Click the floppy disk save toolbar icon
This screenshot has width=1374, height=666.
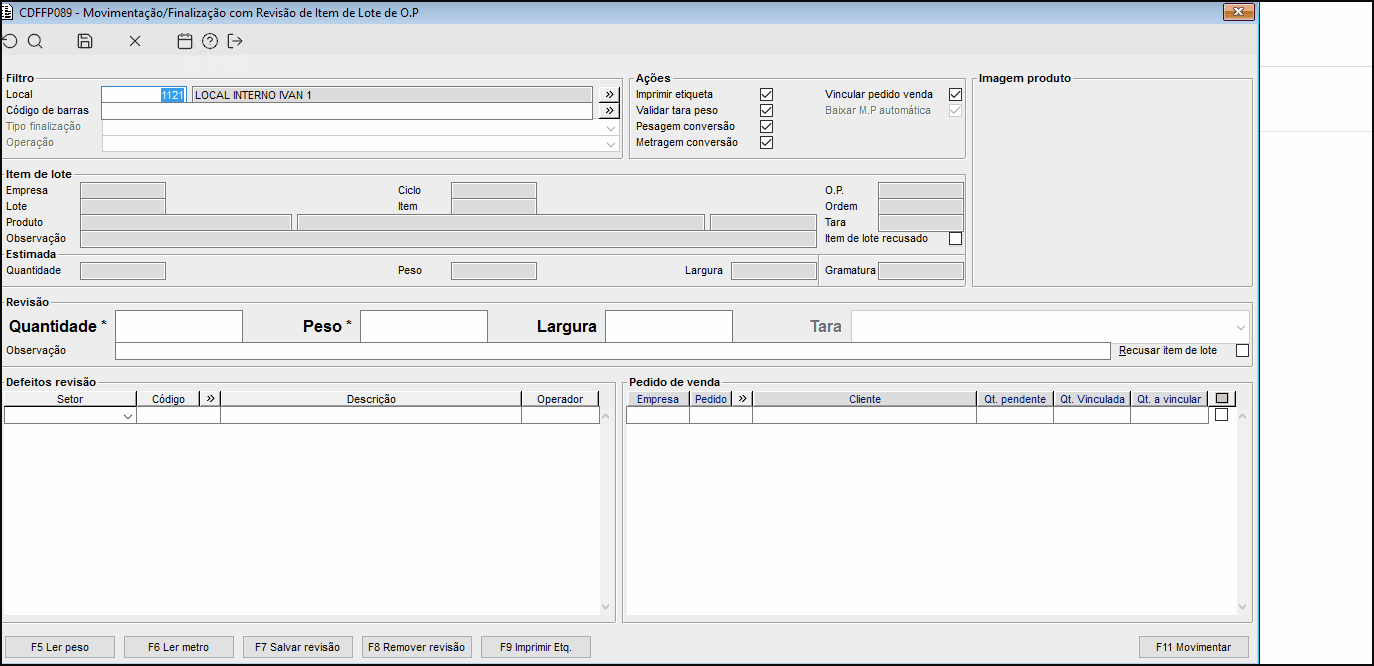85,41
